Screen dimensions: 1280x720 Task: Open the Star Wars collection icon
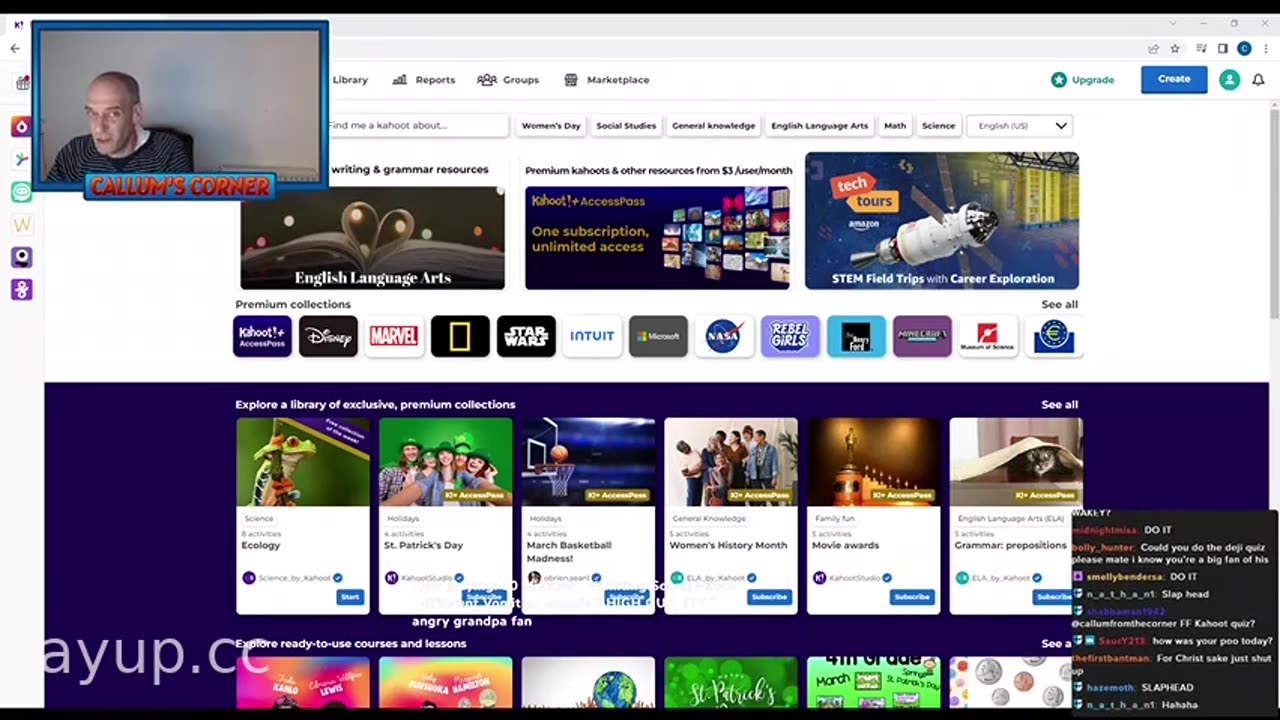tap(526, 336)
